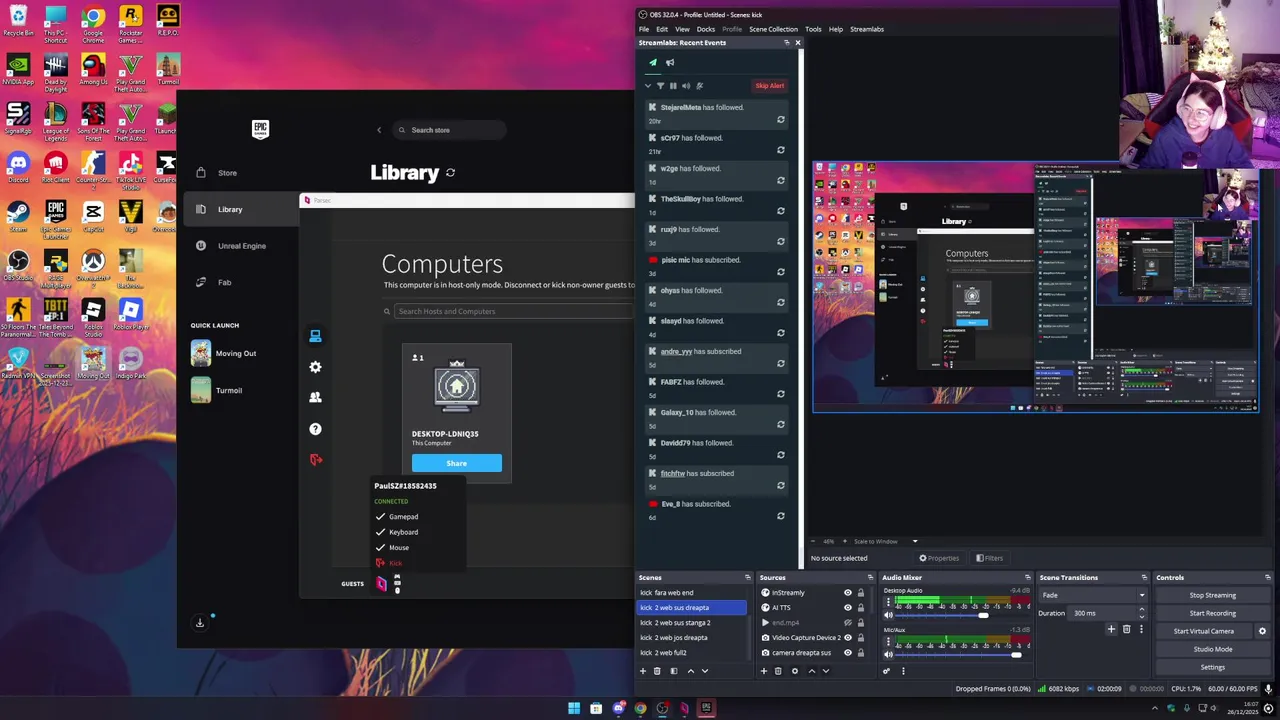Open scene transition properties dots
1280x720 pixels.
pyautogui.click(x=1141, y=629)
